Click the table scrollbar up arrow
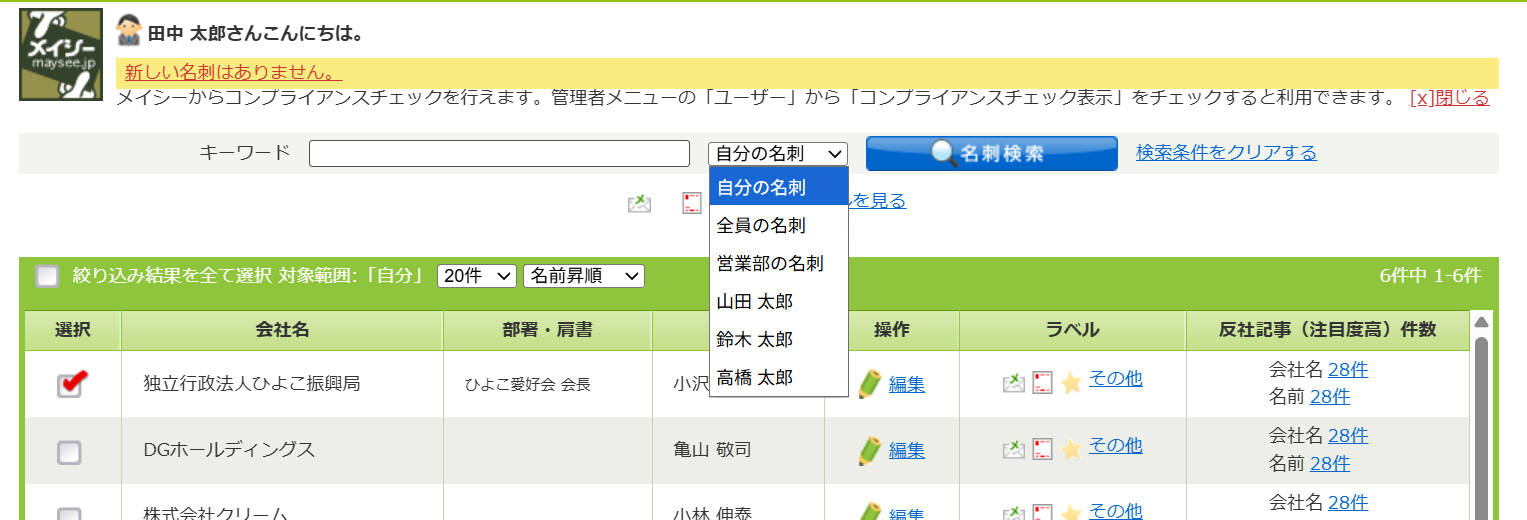Image resolution: width=1527 pixels, height=520 pixels. [1482, 322]
